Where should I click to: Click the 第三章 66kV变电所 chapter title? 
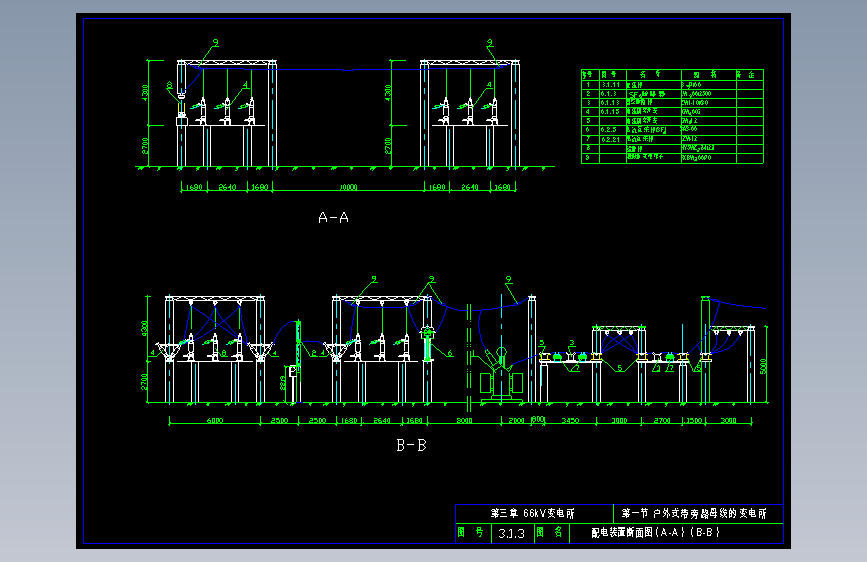point(533,513)
